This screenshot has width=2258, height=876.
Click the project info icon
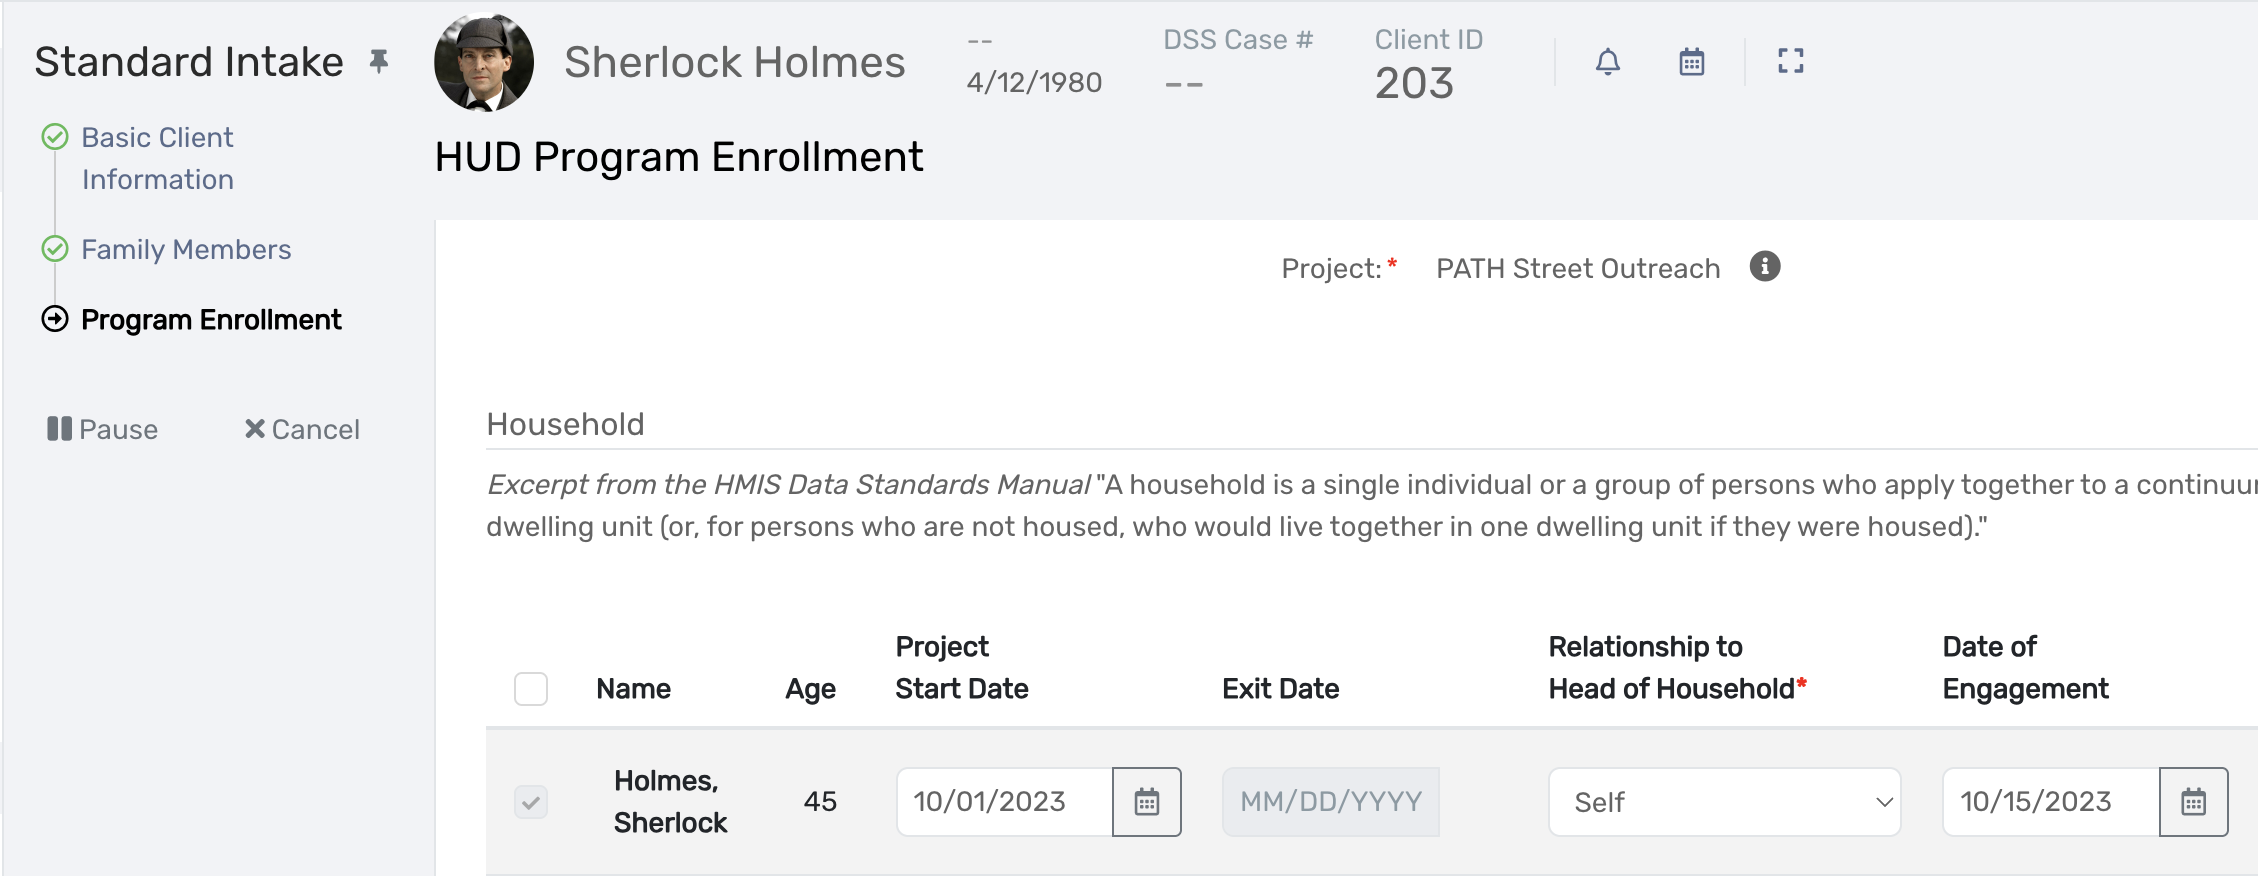pos(1764,267)
